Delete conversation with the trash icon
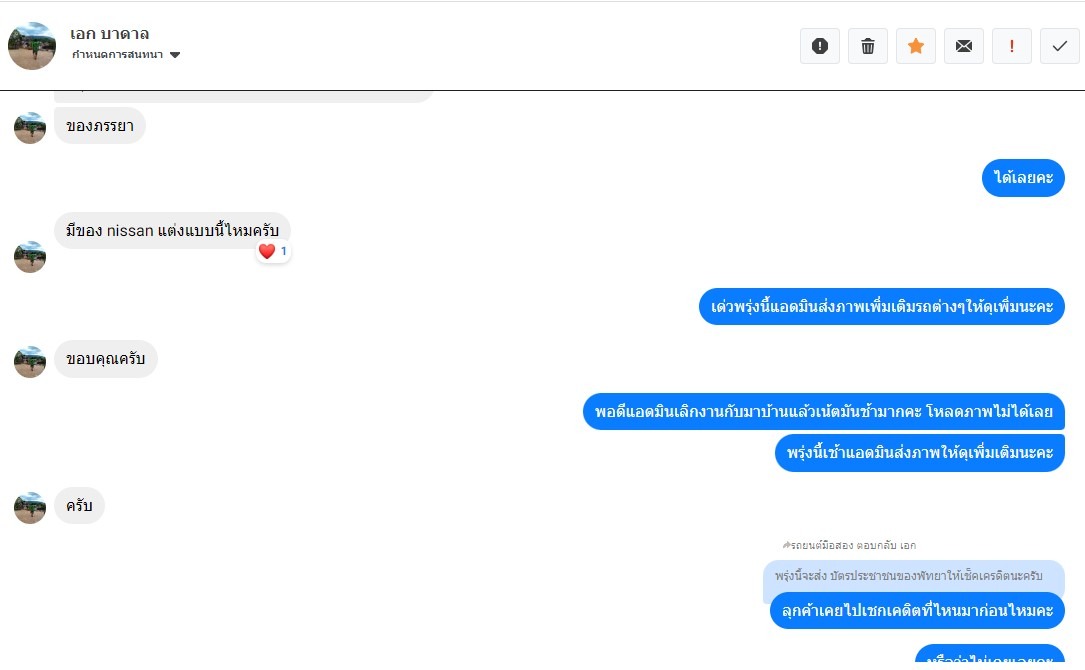 [x=868, y=46]
